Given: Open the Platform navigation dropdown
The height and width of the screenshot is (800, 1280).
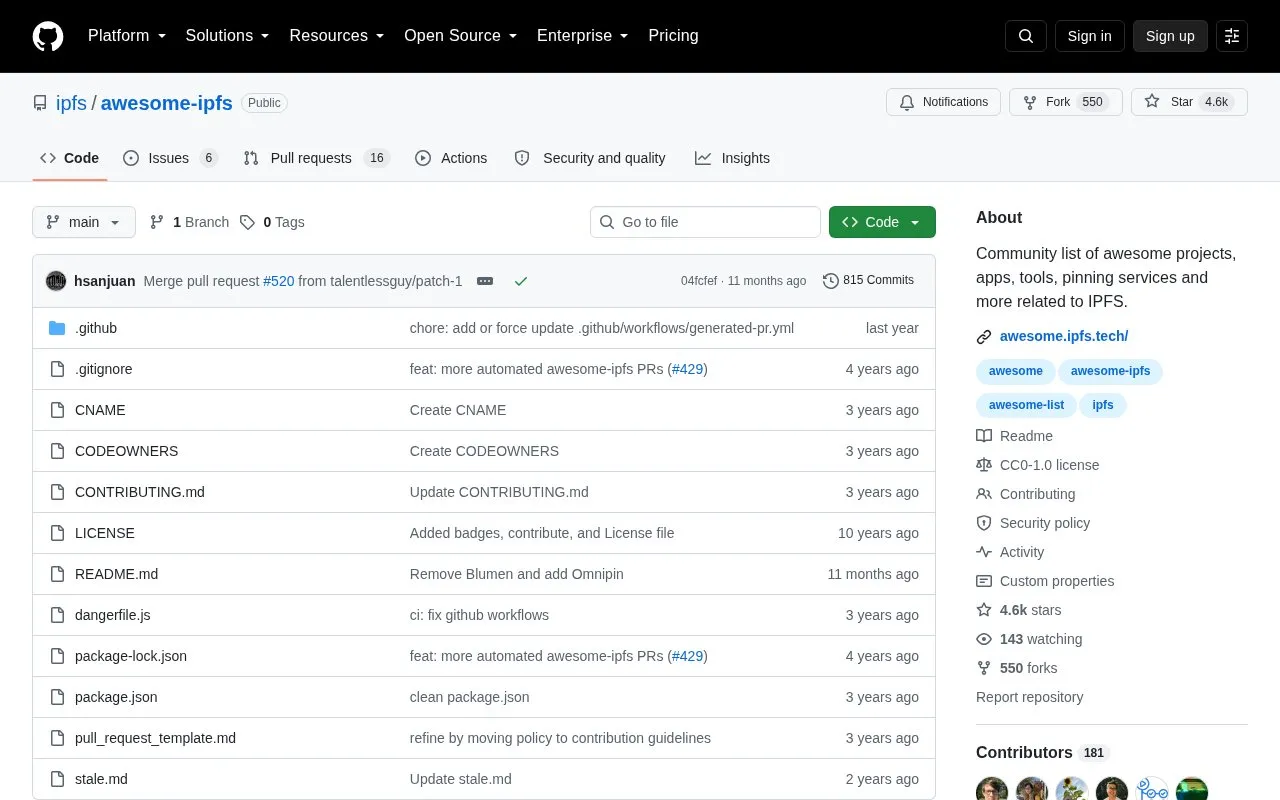Looking at the screenshot, I should point(127,36).
